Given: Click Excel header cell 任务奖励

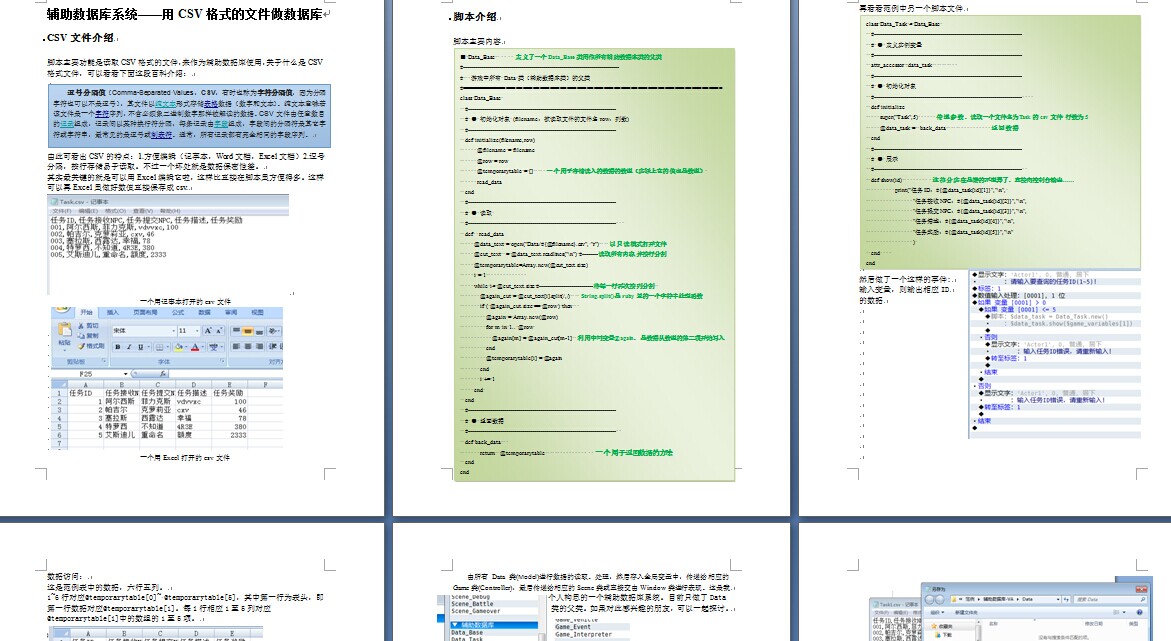Looking at the screenshot, I should click(x=228, y=392).
